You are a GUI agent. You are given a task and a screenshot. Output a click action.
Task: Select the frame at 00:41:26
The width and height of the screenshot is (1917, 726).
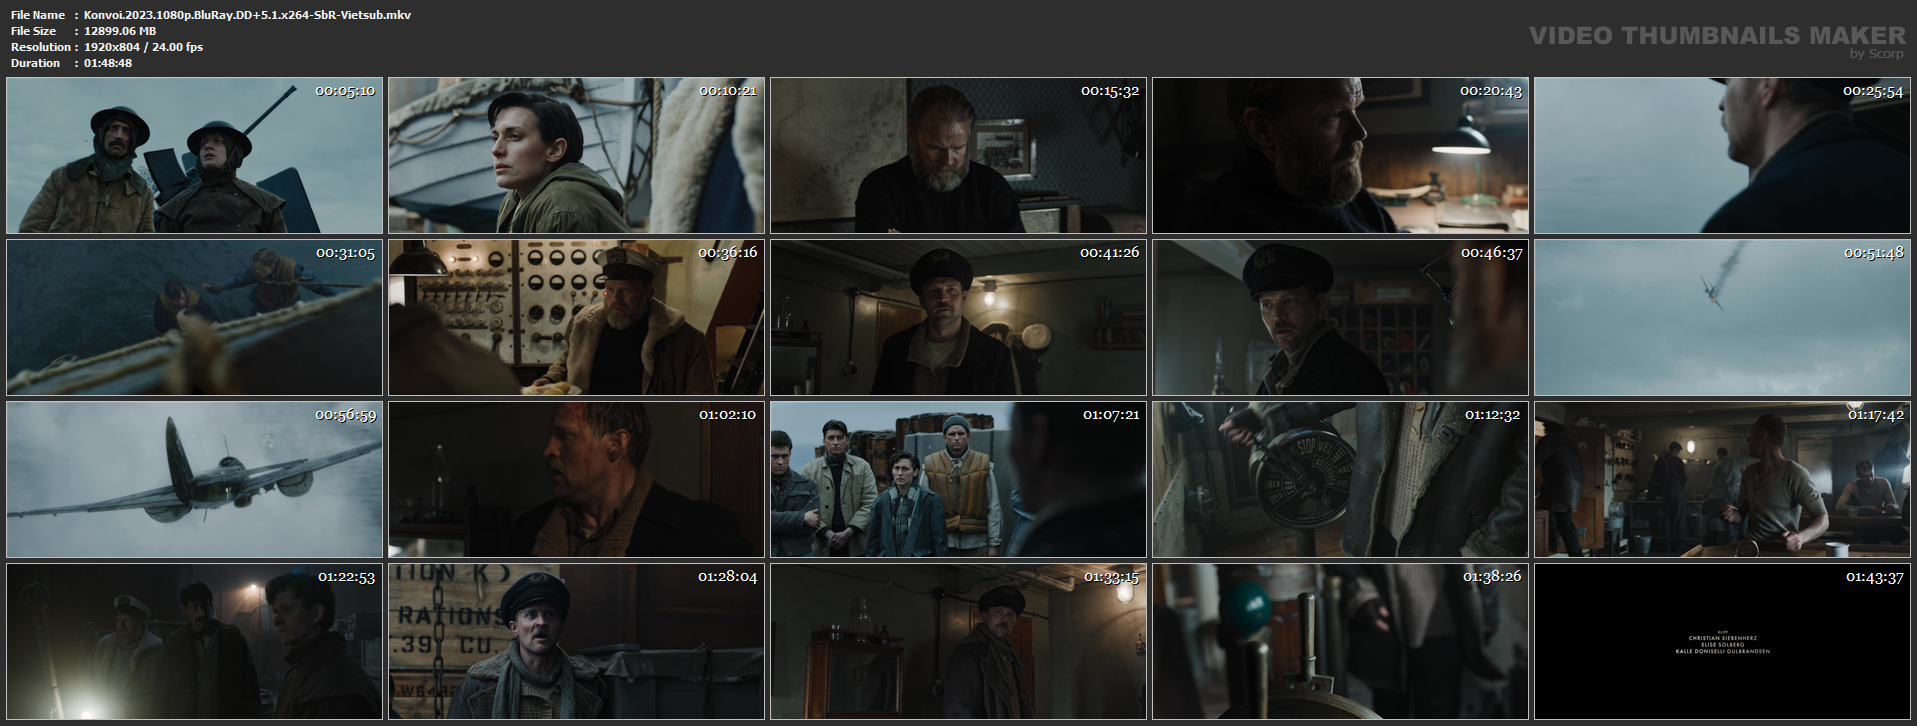[x=958, y=318]
